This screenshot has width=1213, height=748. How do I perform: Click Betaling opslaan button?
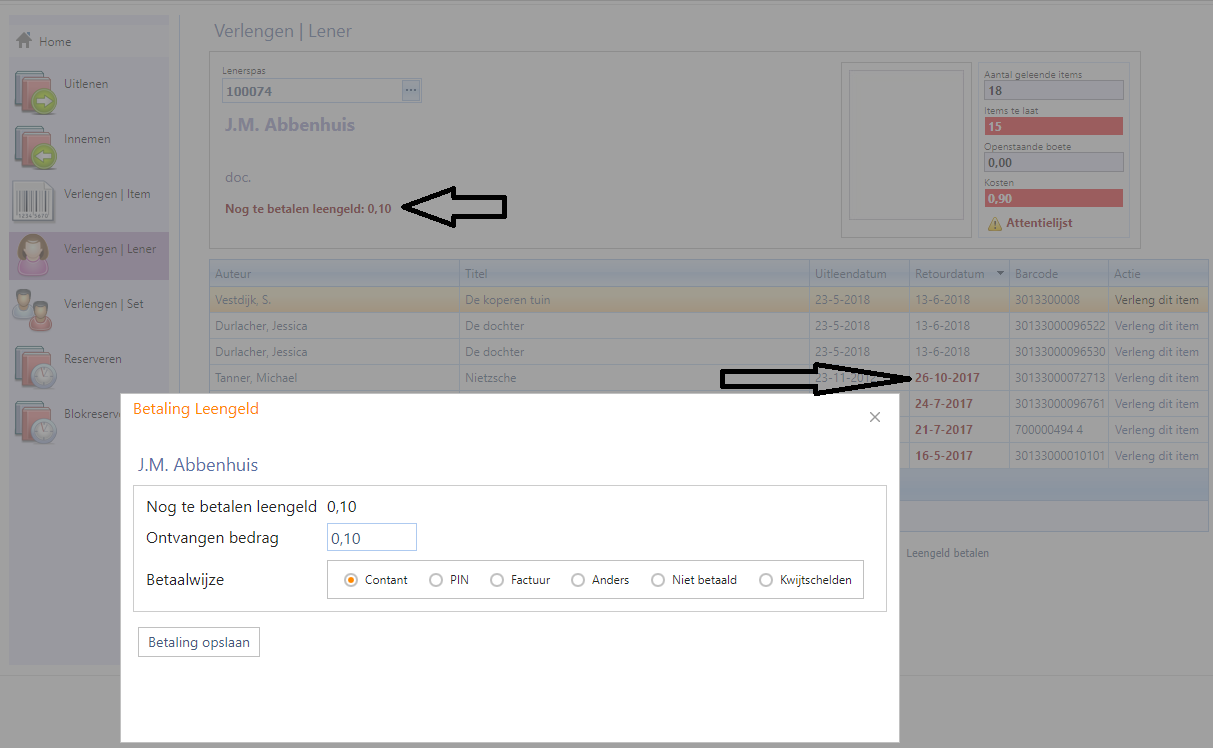[x=199, y=642]
